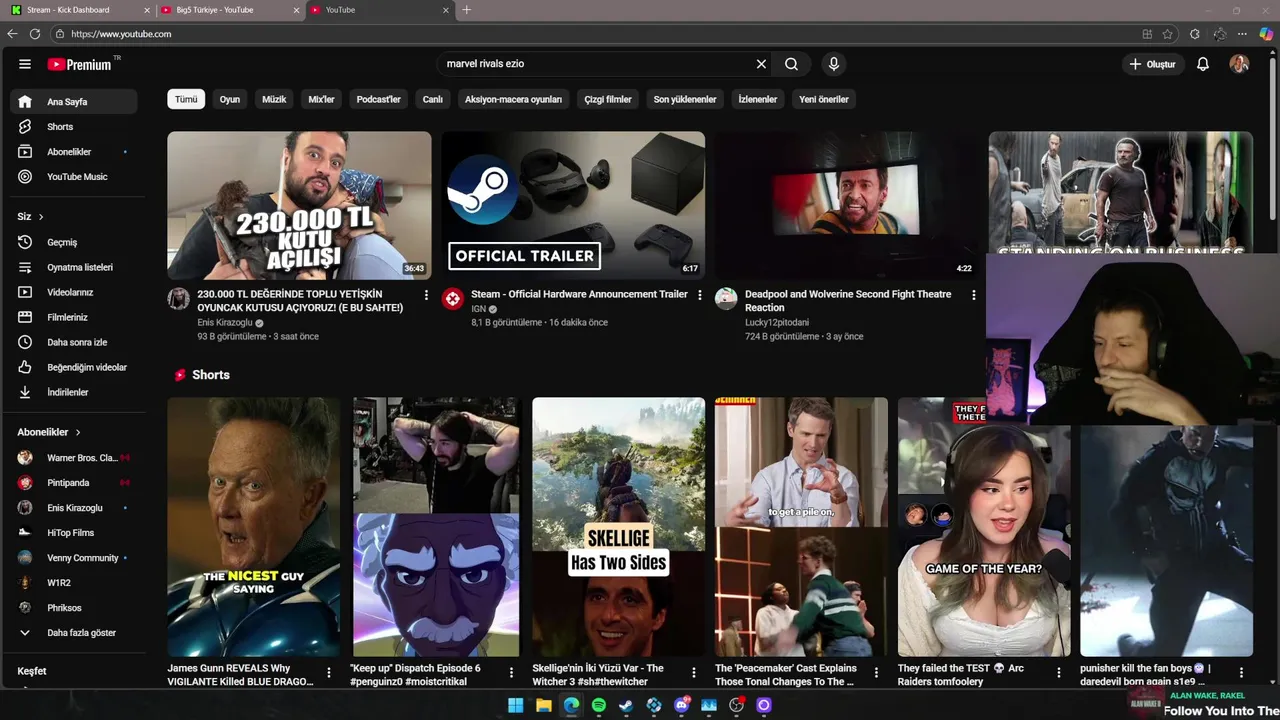
Task: Open Daha sonra izle in the sidebar
Action: [74, 342]
